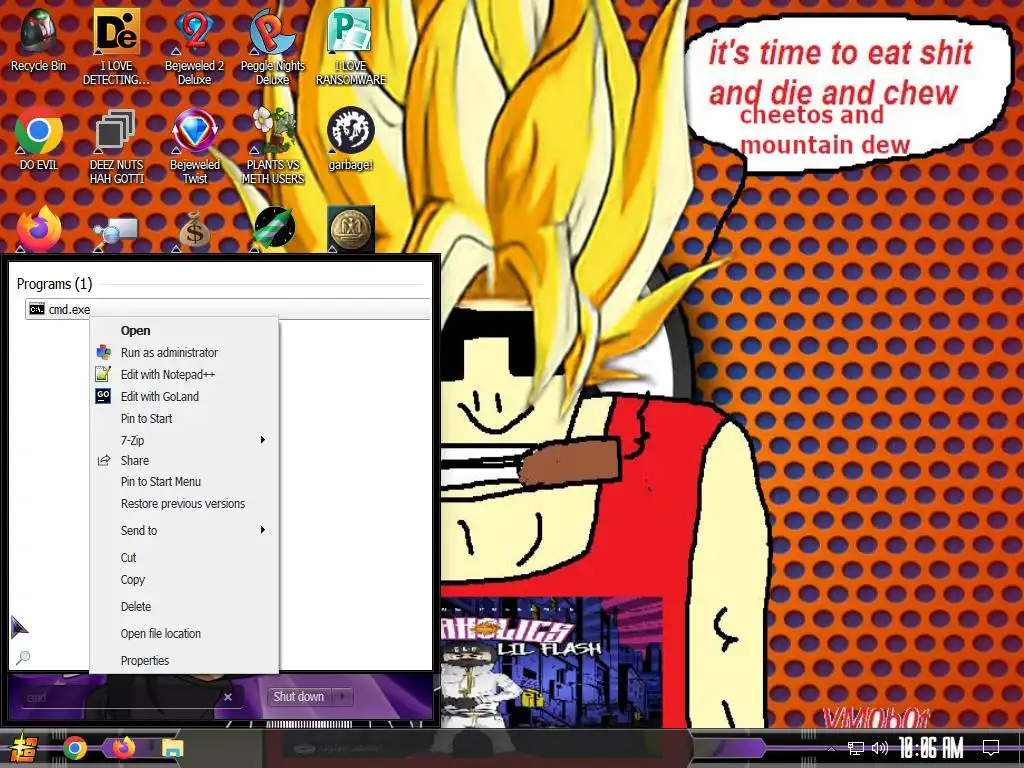Open the DO EVIL Chrome shortcut

click(x=39, y=138)
